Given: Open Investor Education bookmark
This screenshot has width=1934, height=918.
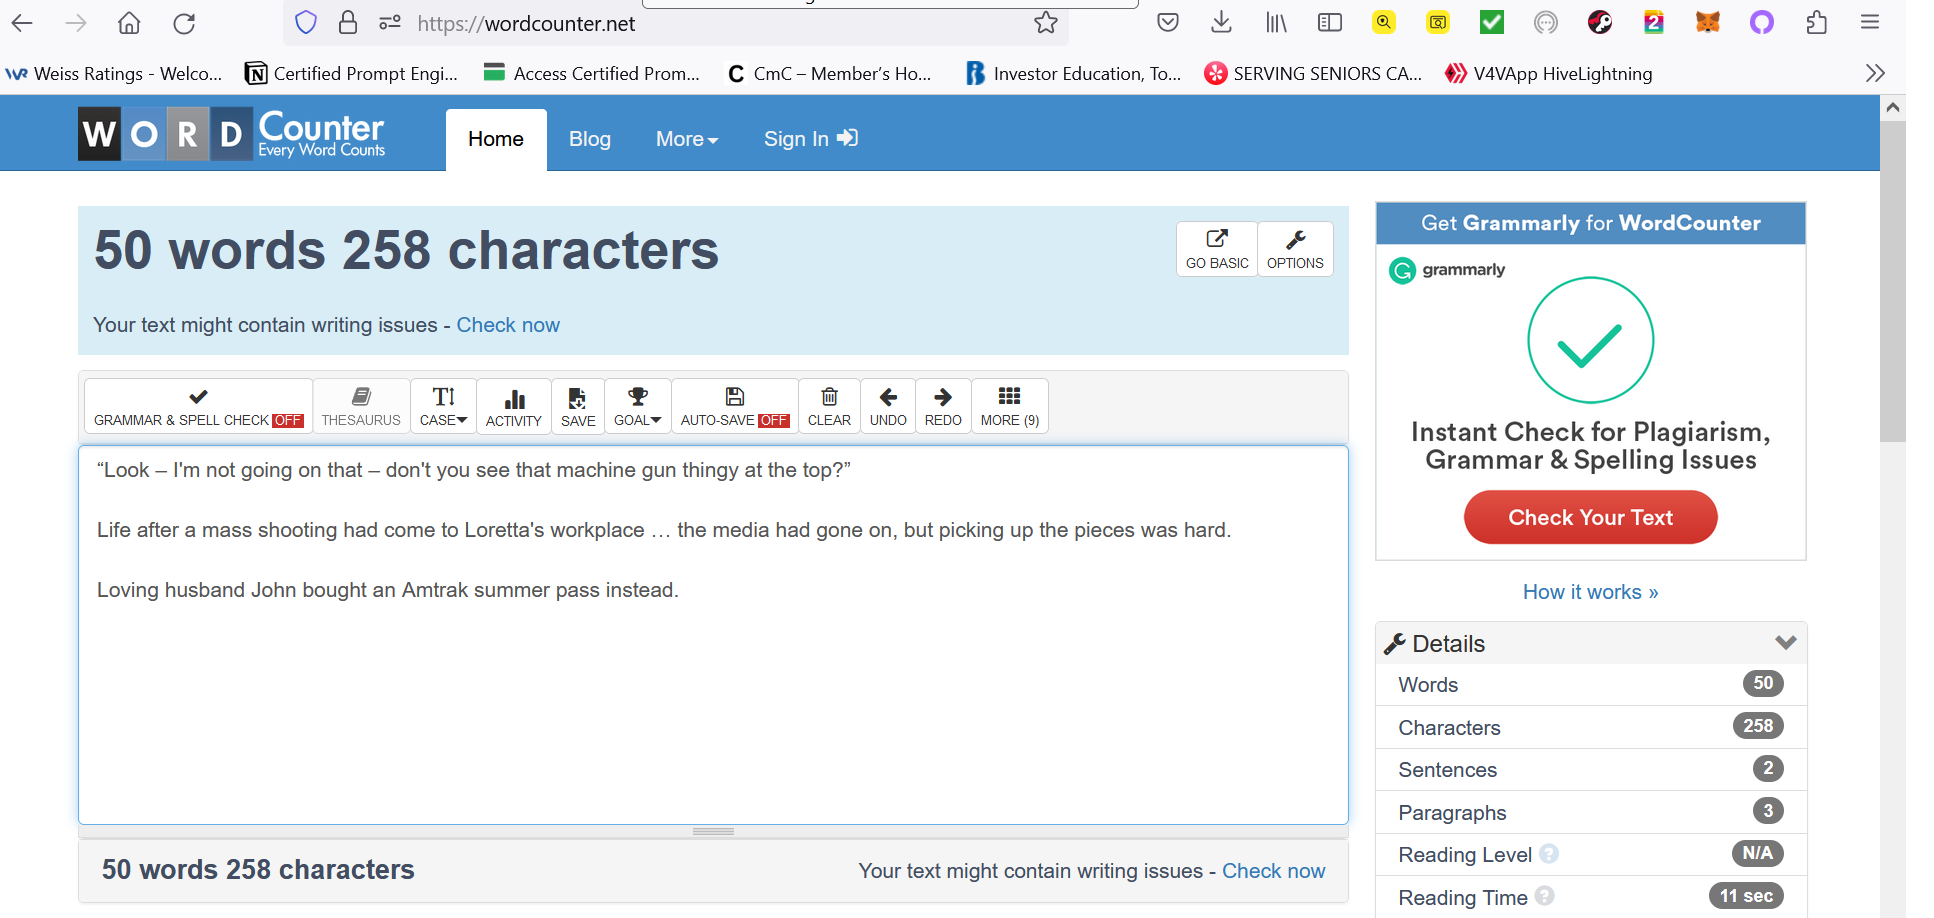Looking at the screenshot, I should pyautogui.click(x=1073, y=74).
